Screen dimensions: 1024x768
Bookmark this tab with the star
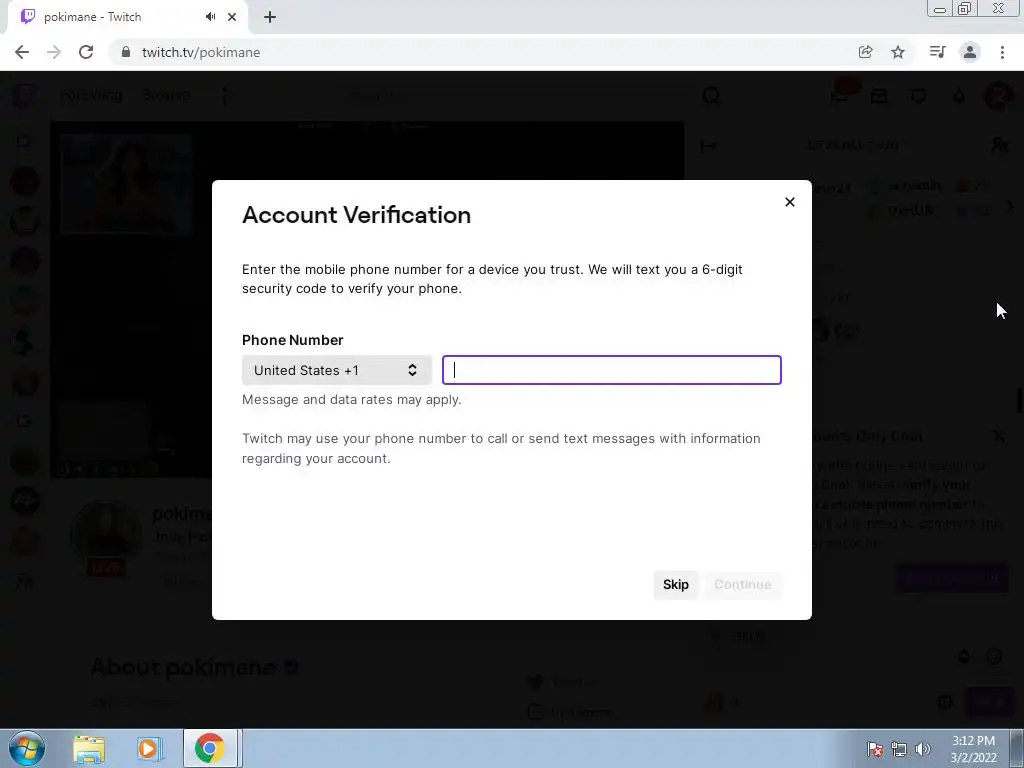pos(898,52)
